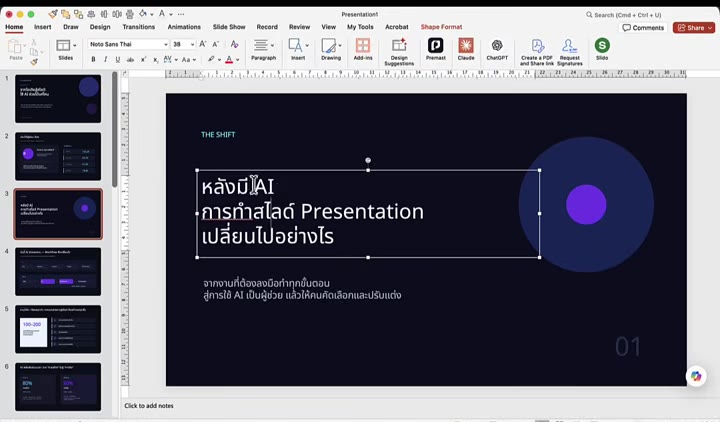This screenshot has height=422, width=720.
Task: Click the Comments button
Action: click(x=643, y=28)
